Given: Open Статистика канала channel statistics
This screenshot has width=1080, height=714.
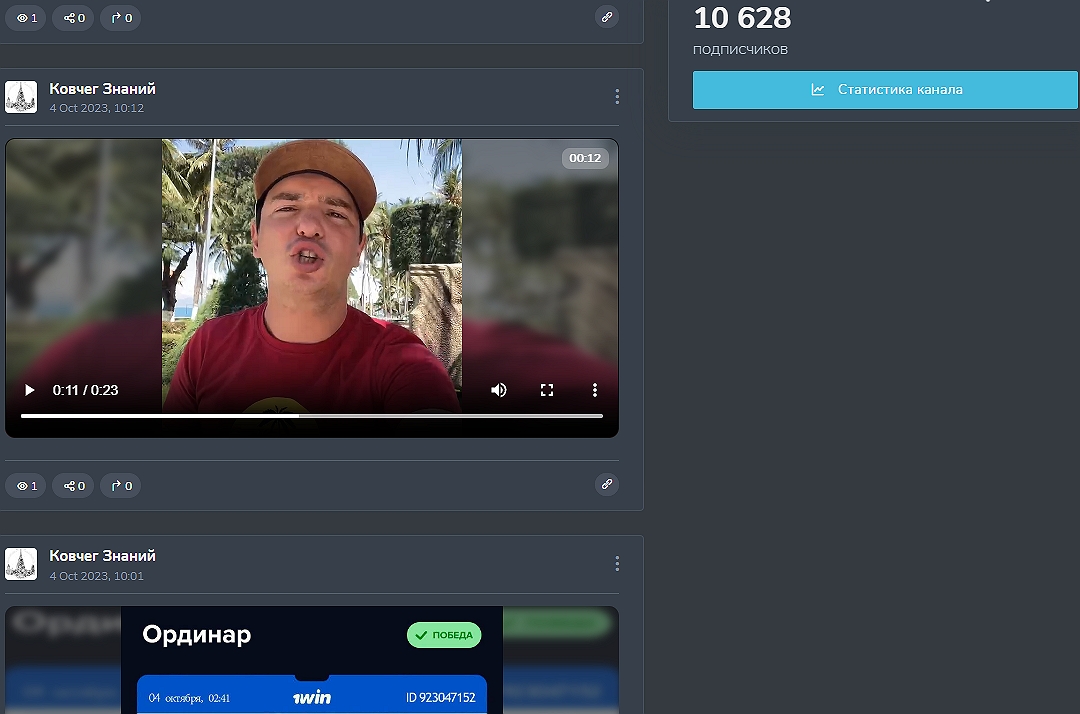Looking at the screenshot, I should 885,90.
